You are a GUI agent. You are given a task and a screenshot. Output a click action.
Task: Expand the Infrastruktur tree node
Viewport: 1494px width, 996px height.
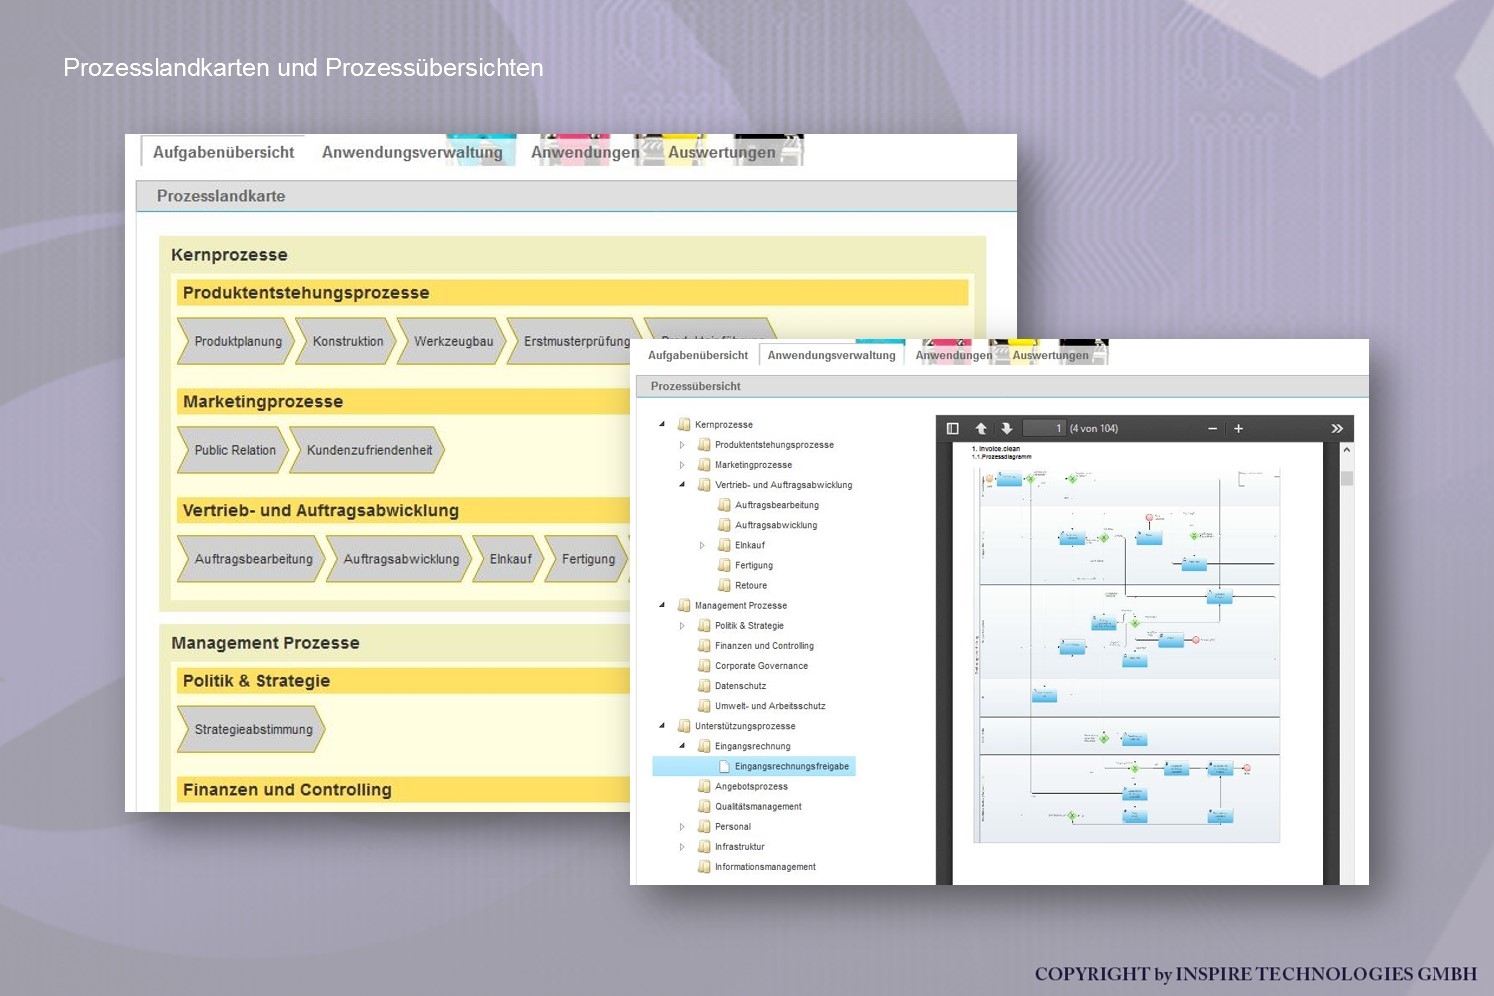point(682,847)
